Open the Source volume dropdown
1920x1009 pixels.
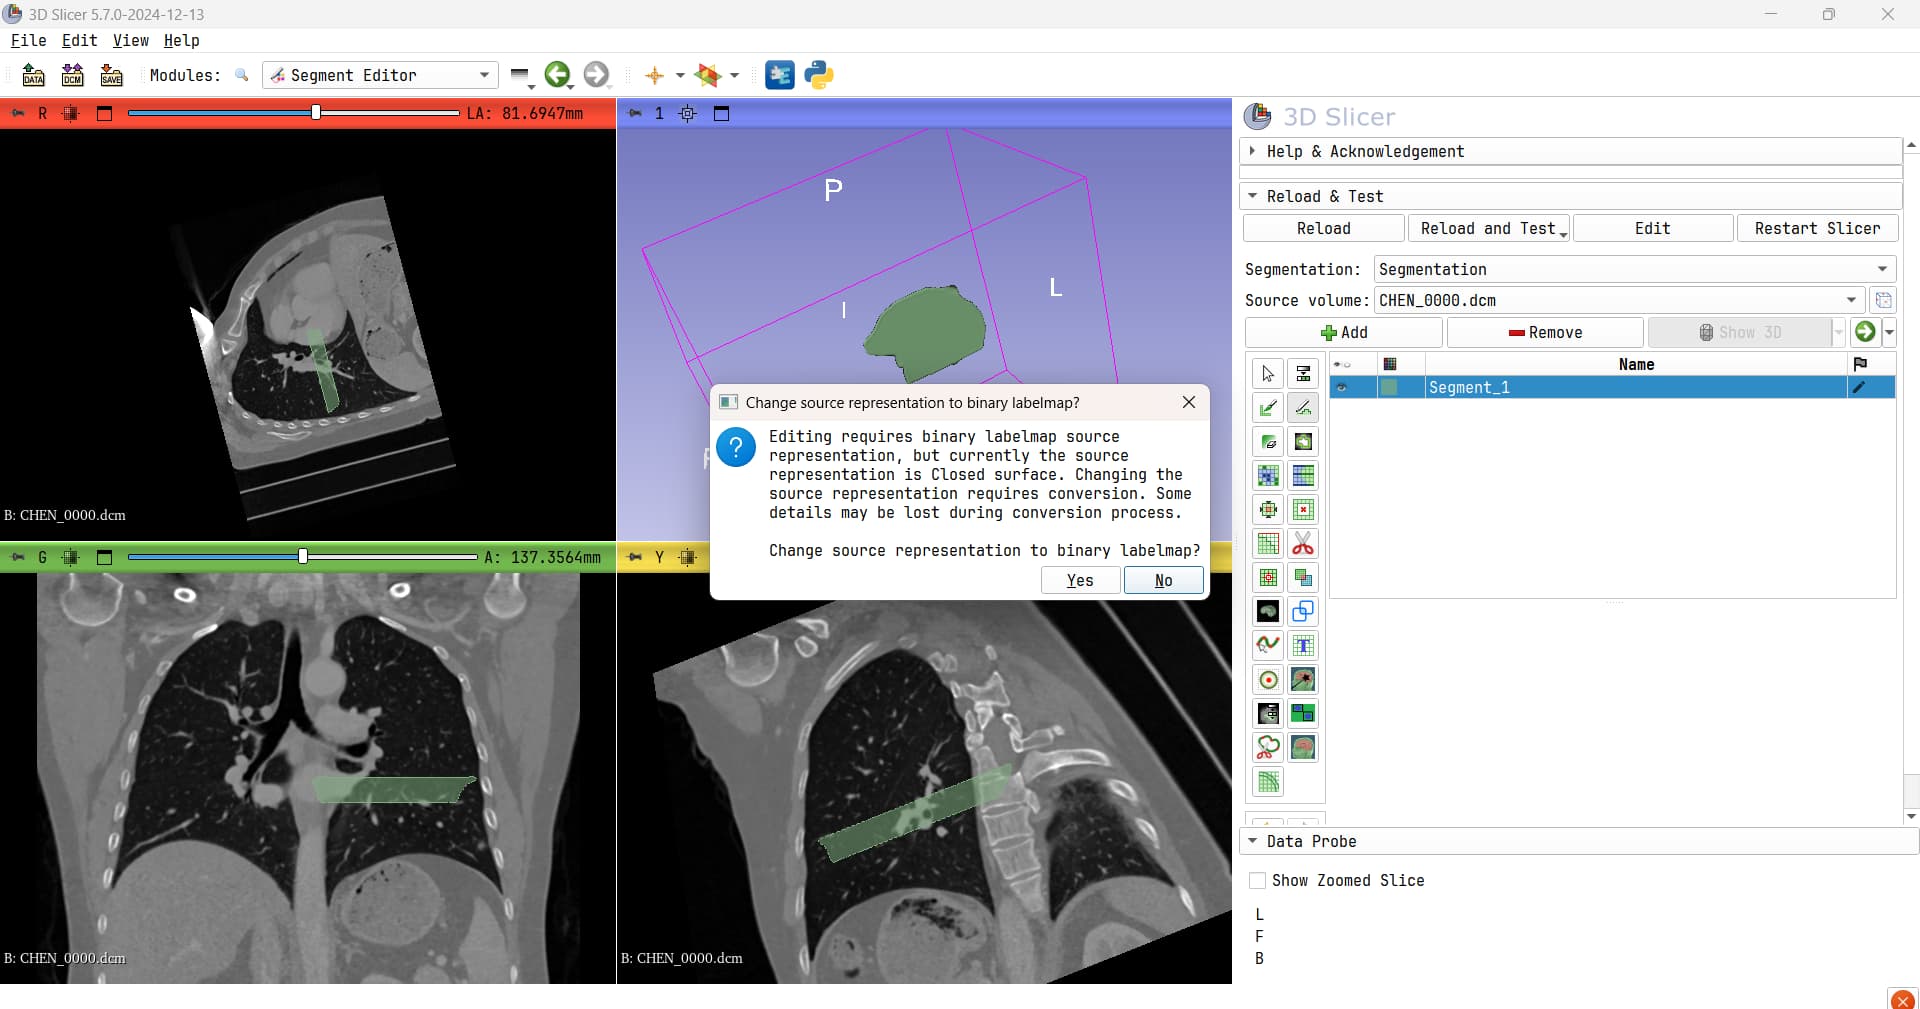click(1619, 301)
